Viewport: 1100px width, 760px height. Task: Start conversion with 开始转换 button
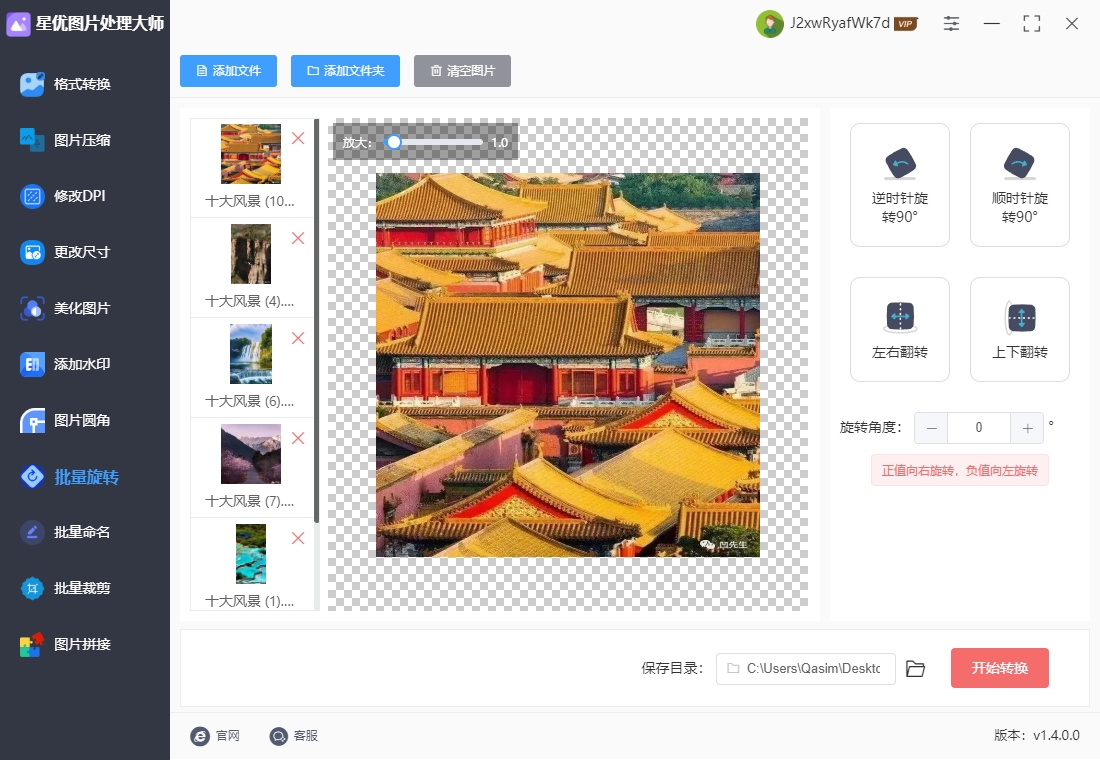(999, 668)
